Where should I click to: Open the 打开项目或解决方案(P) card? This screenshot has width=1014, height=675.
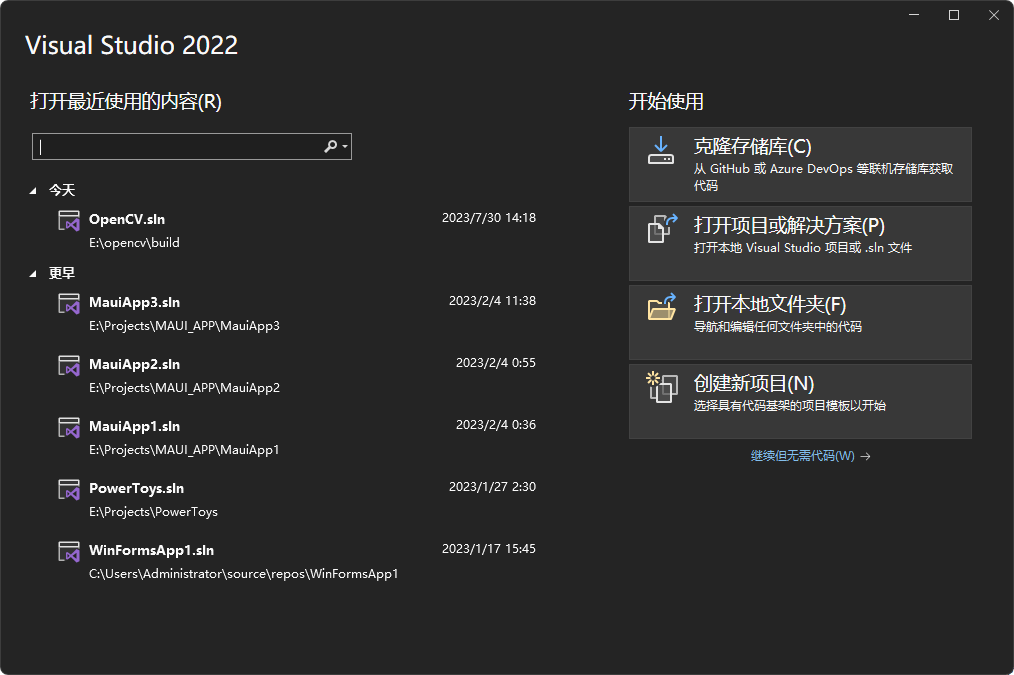[x=800, y=243]
